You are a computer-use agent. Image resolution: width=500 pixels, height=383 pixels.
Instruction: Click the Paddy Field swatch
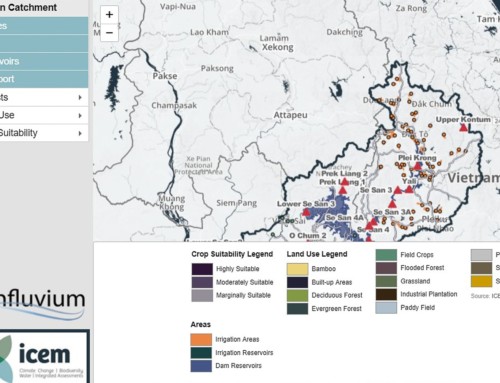(386, 308)
